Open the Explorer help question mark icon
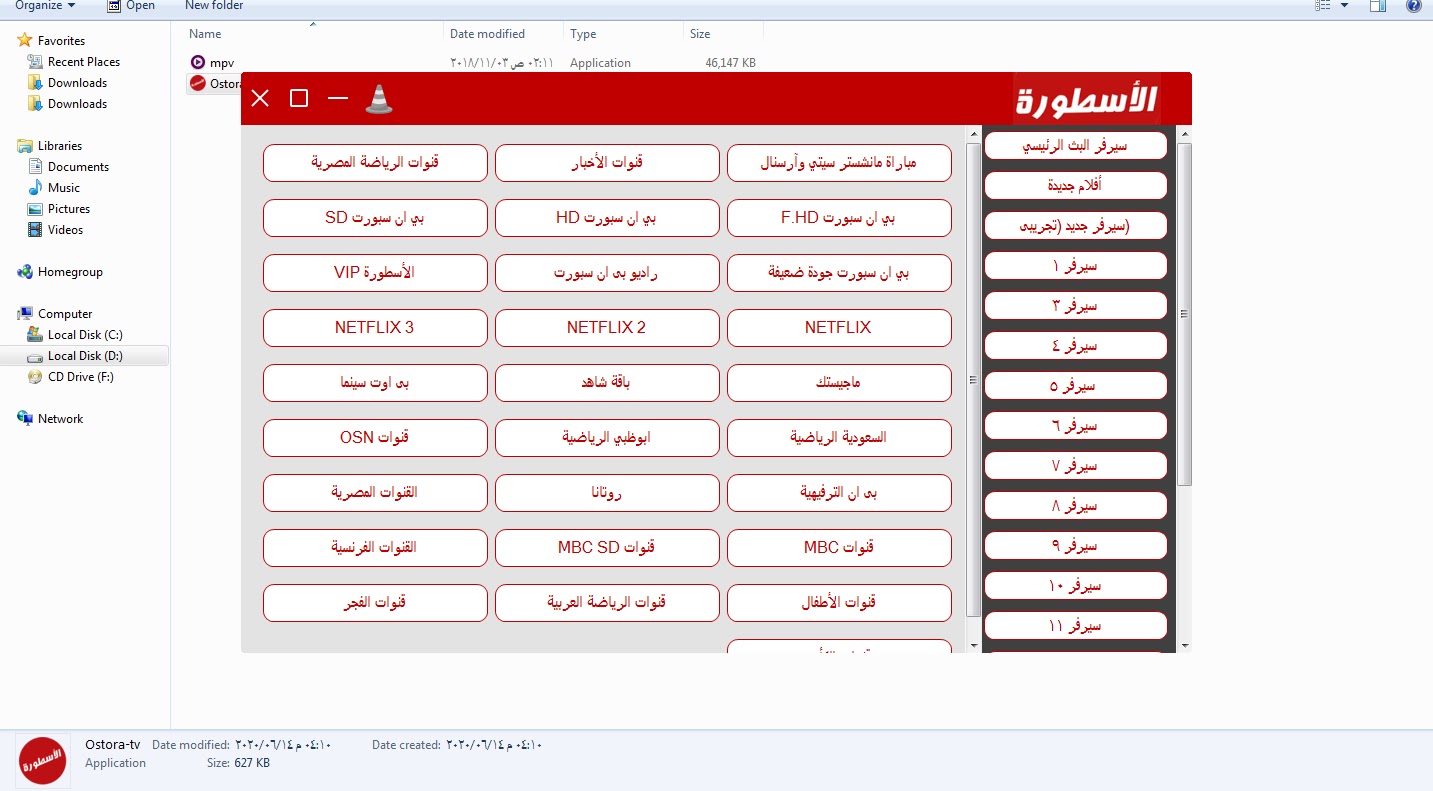 pos(1413,6)
